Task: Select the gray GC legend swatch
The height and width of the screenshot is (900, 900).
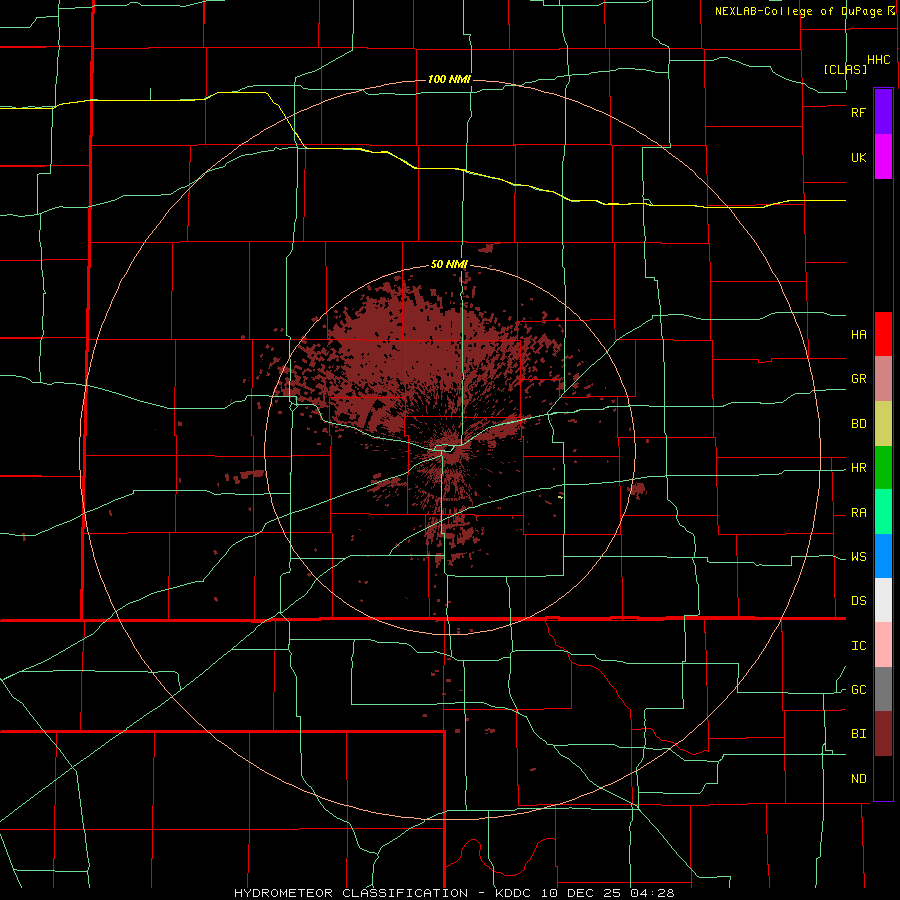Action: click(x=883, y=689)
